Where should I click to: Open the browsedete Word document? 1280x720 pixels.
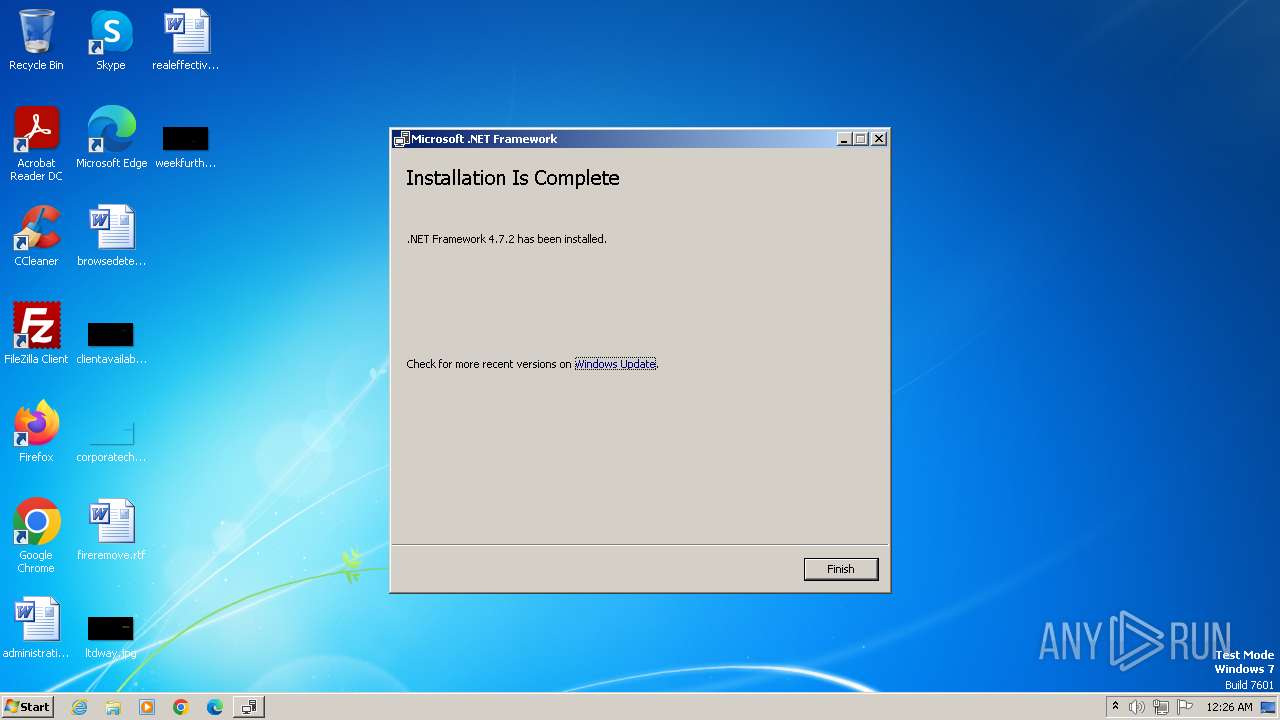111,236
